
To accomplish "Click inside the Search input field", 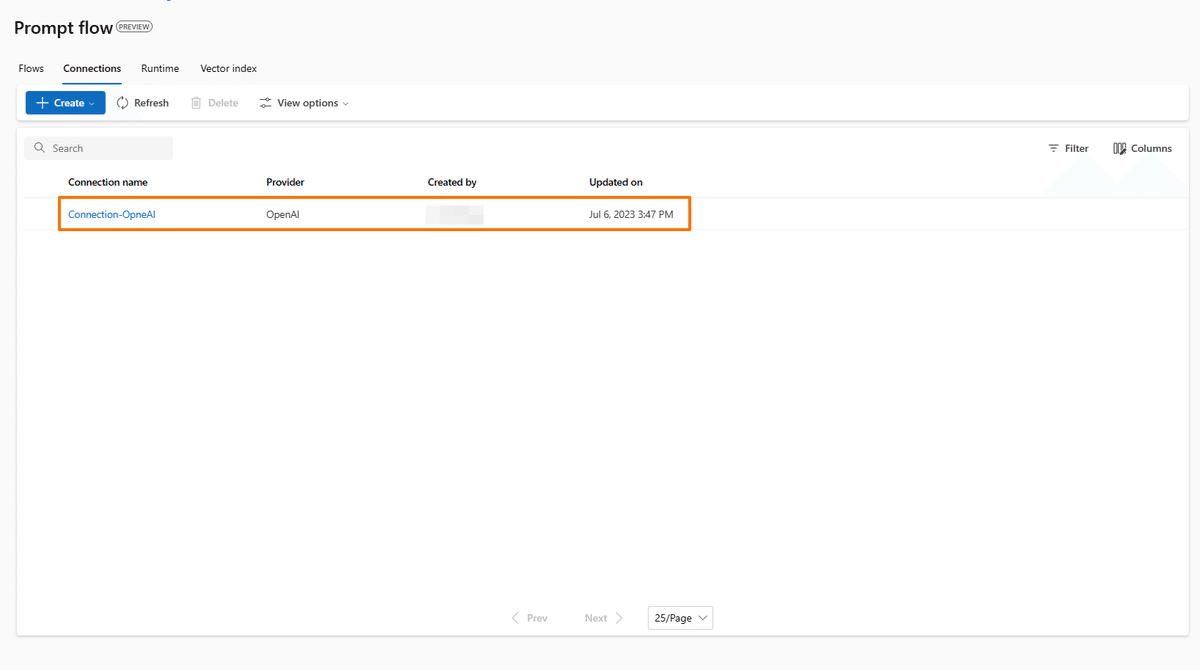I will [x=100, y=147].
